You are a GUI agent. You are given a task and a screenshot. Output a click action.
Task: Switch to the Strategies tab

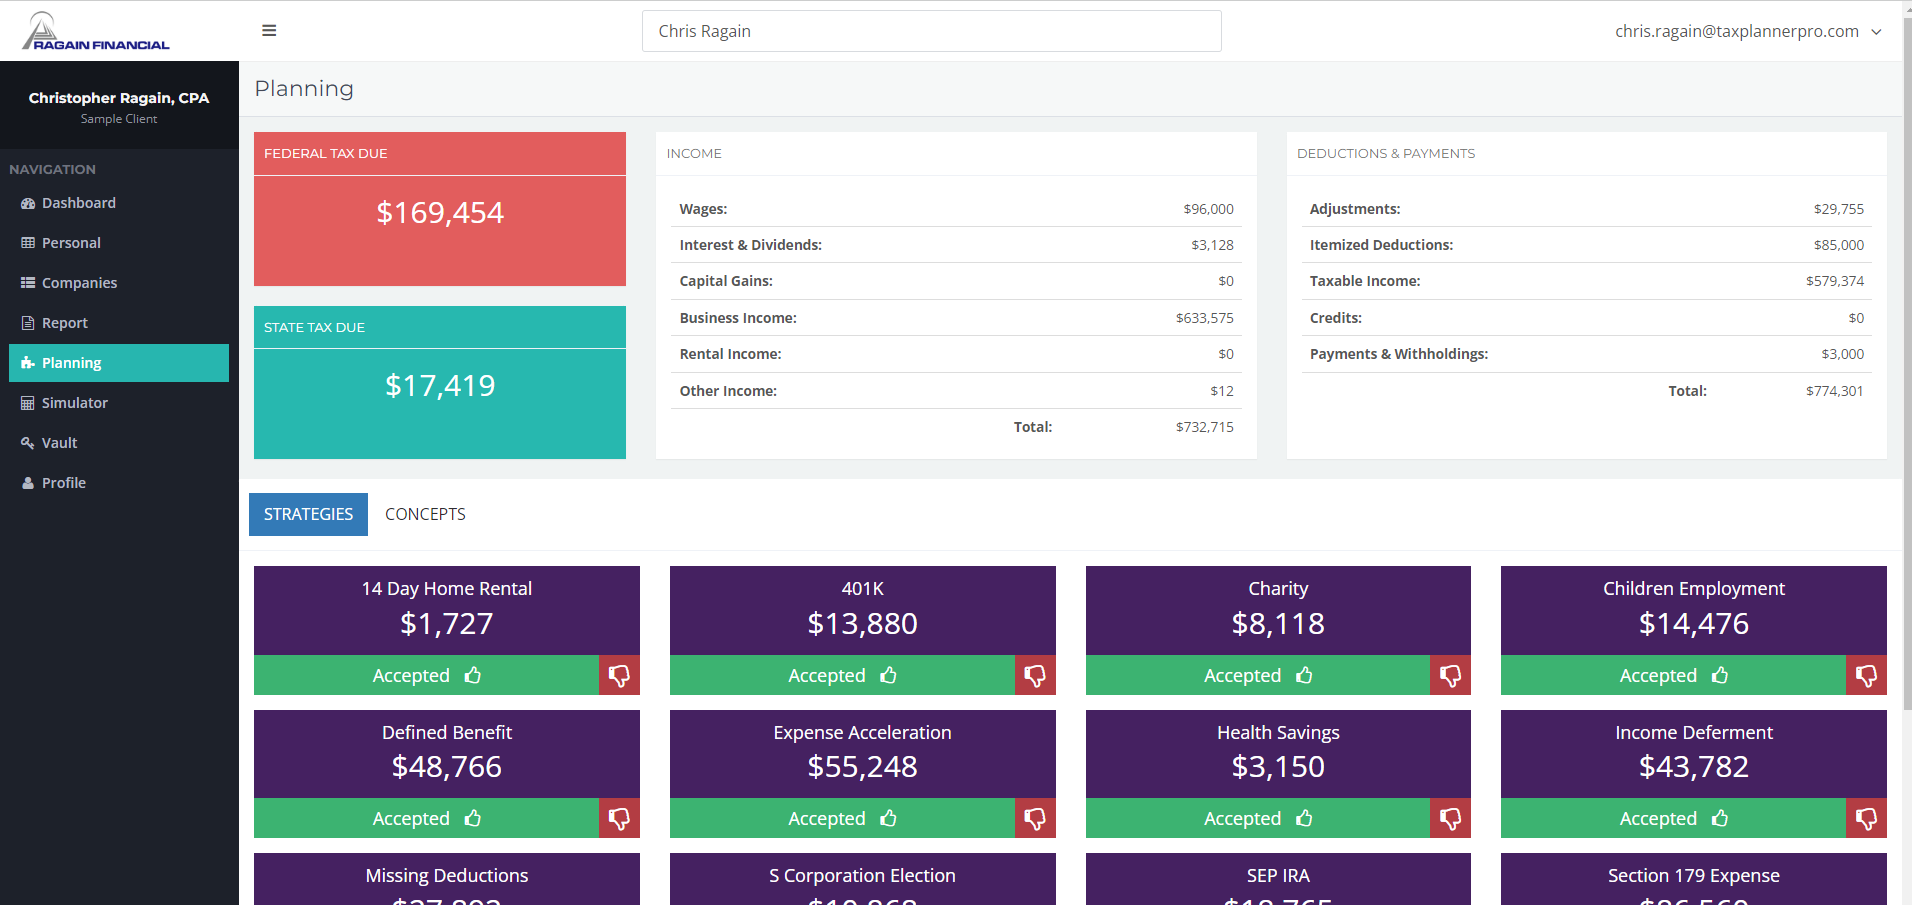(308, 514)
